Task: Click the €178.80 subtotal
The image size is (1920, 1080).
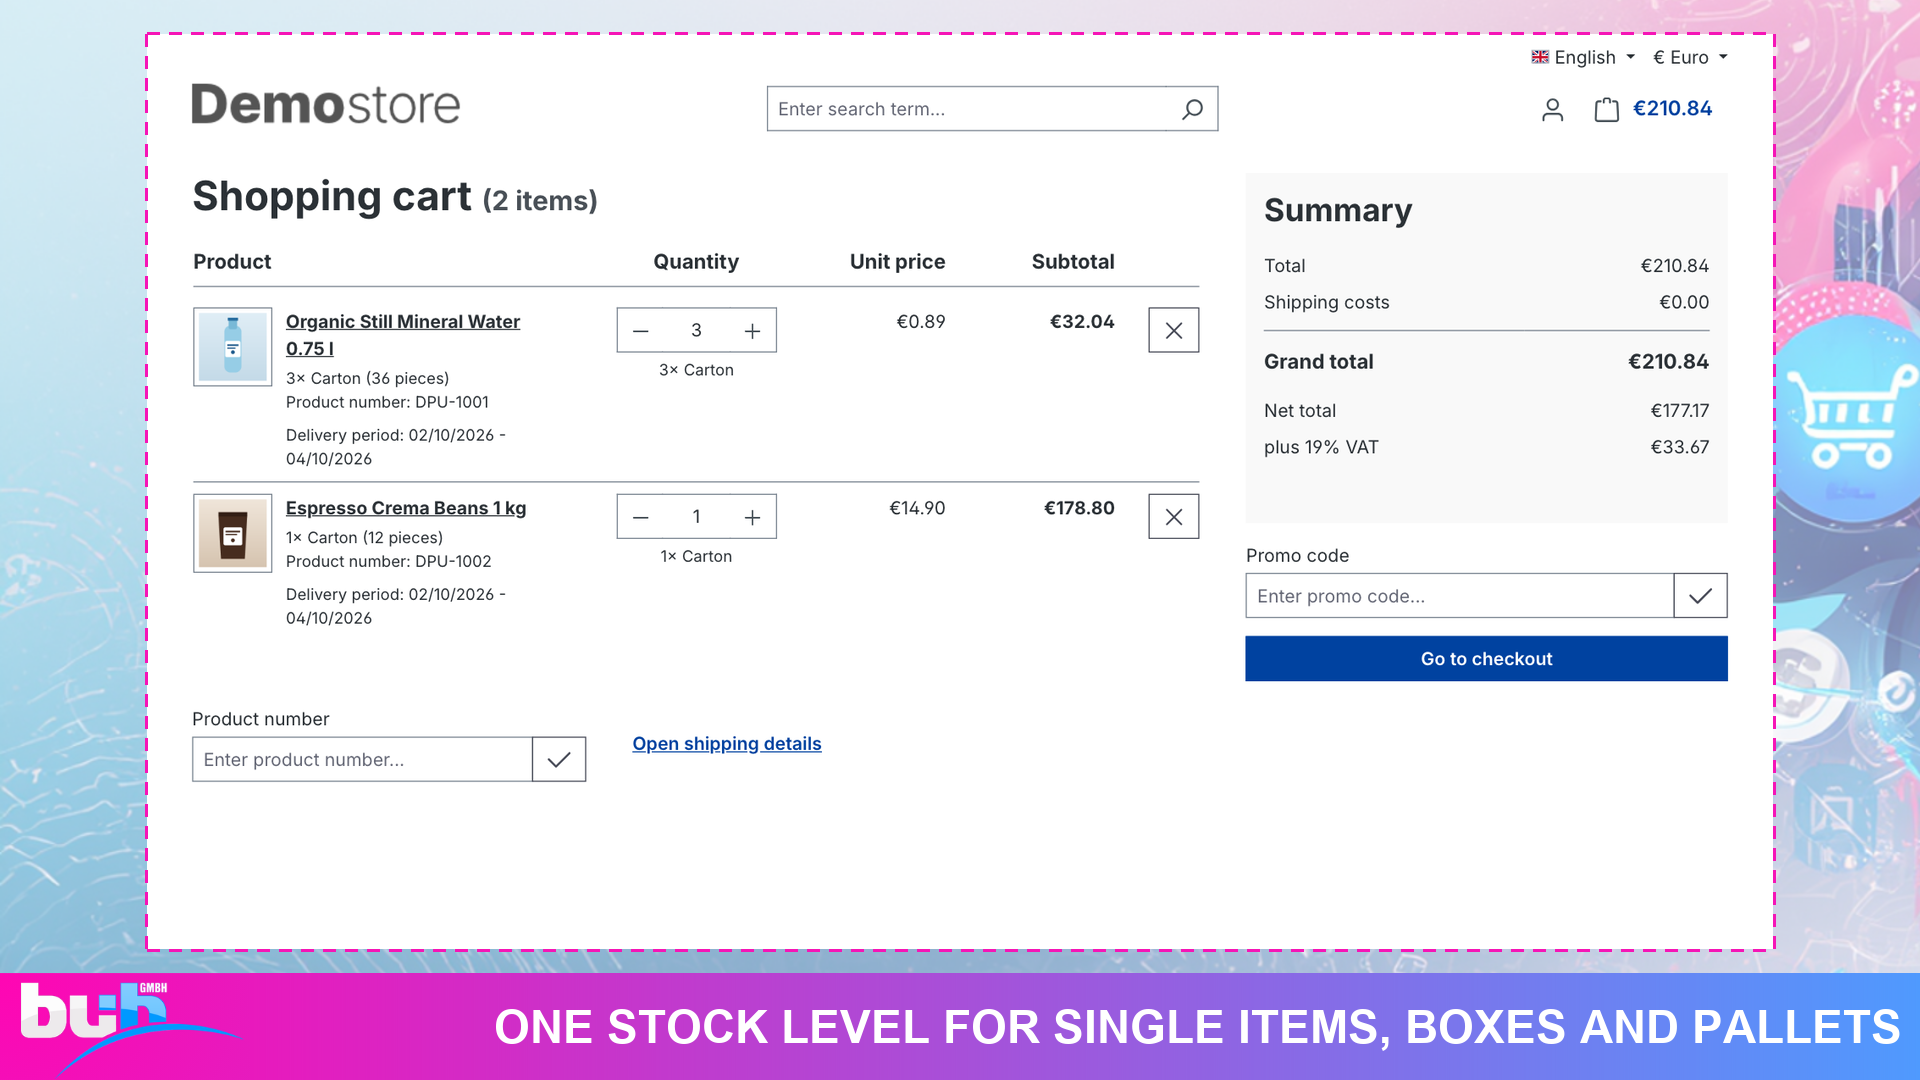Action: (1079, 508)
